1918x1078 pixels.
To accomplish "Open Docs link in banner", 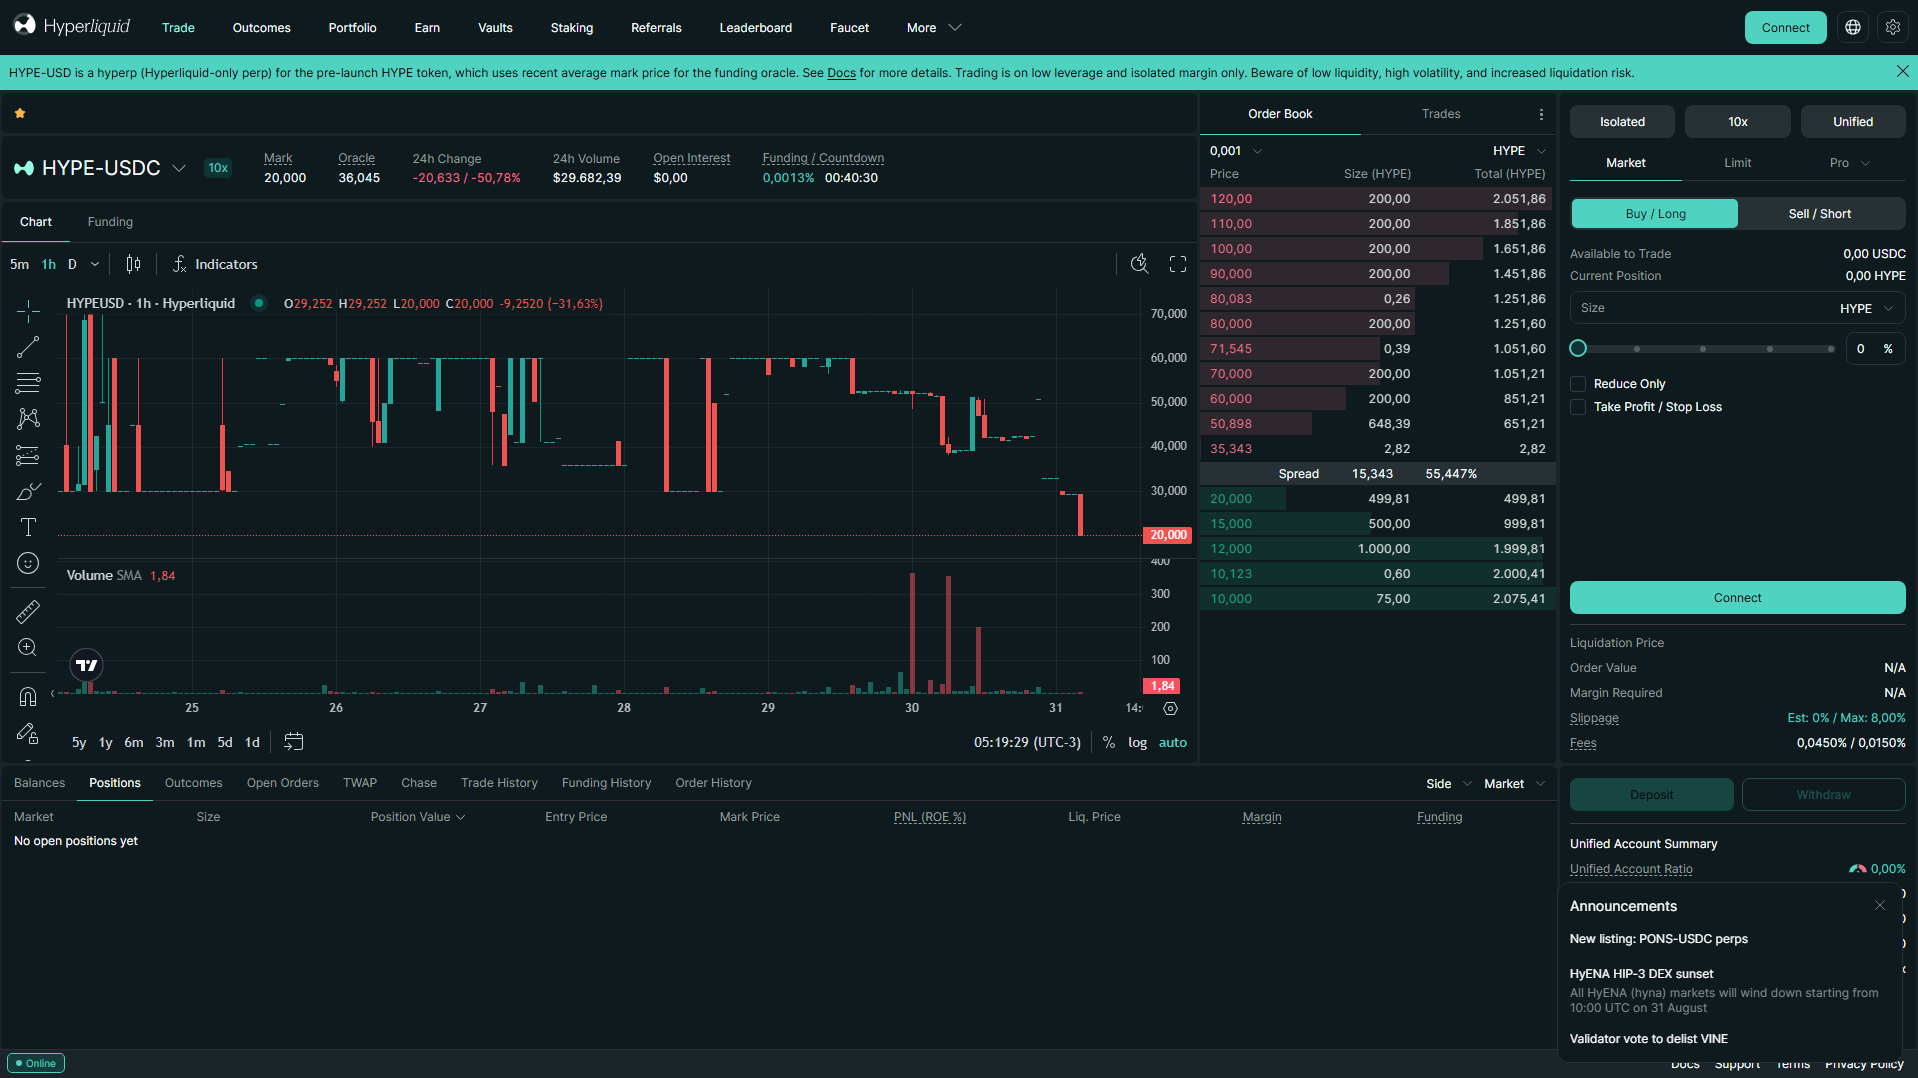I will pyautogui.click(x=841, y=73).
